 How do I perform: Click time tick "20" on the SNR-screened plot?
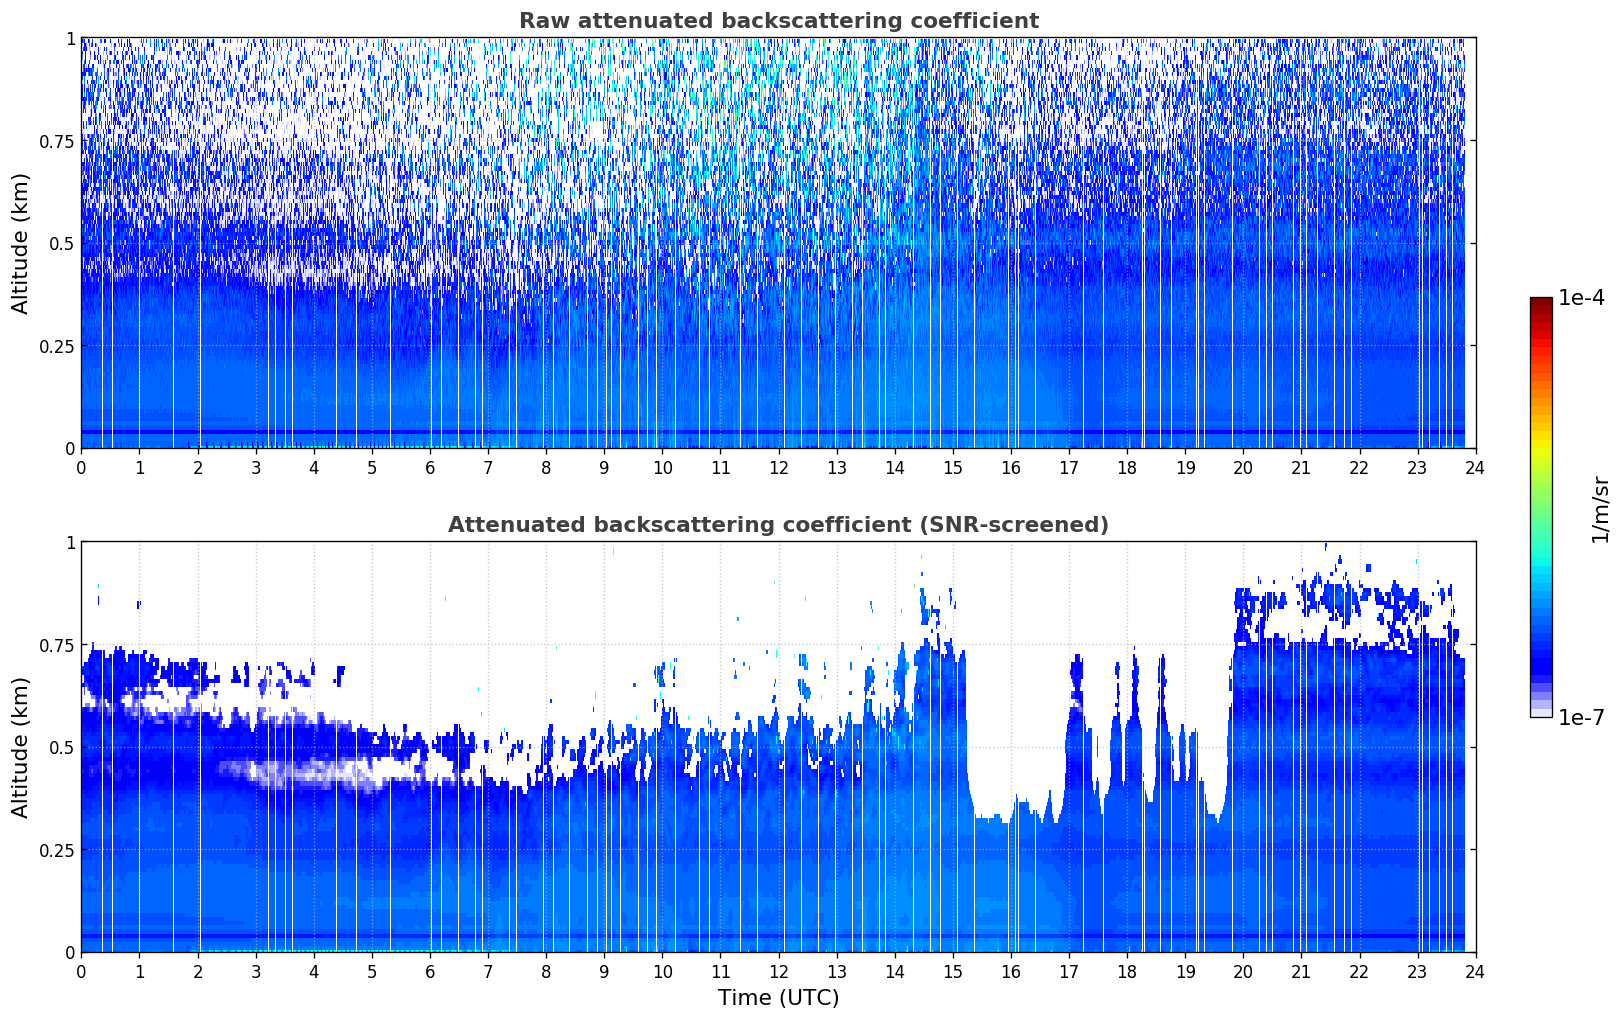pos(1243,971)
